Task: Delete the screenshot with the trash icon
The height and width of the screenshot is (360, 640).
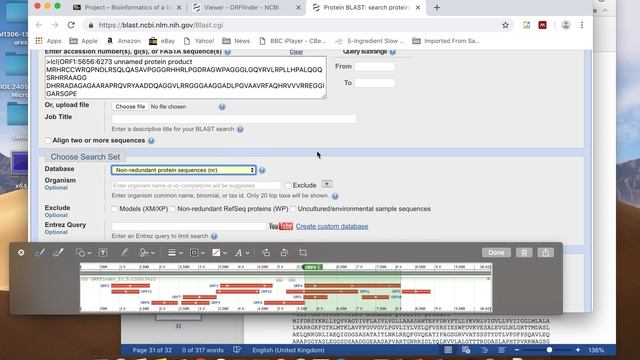Action: (524, 253)
